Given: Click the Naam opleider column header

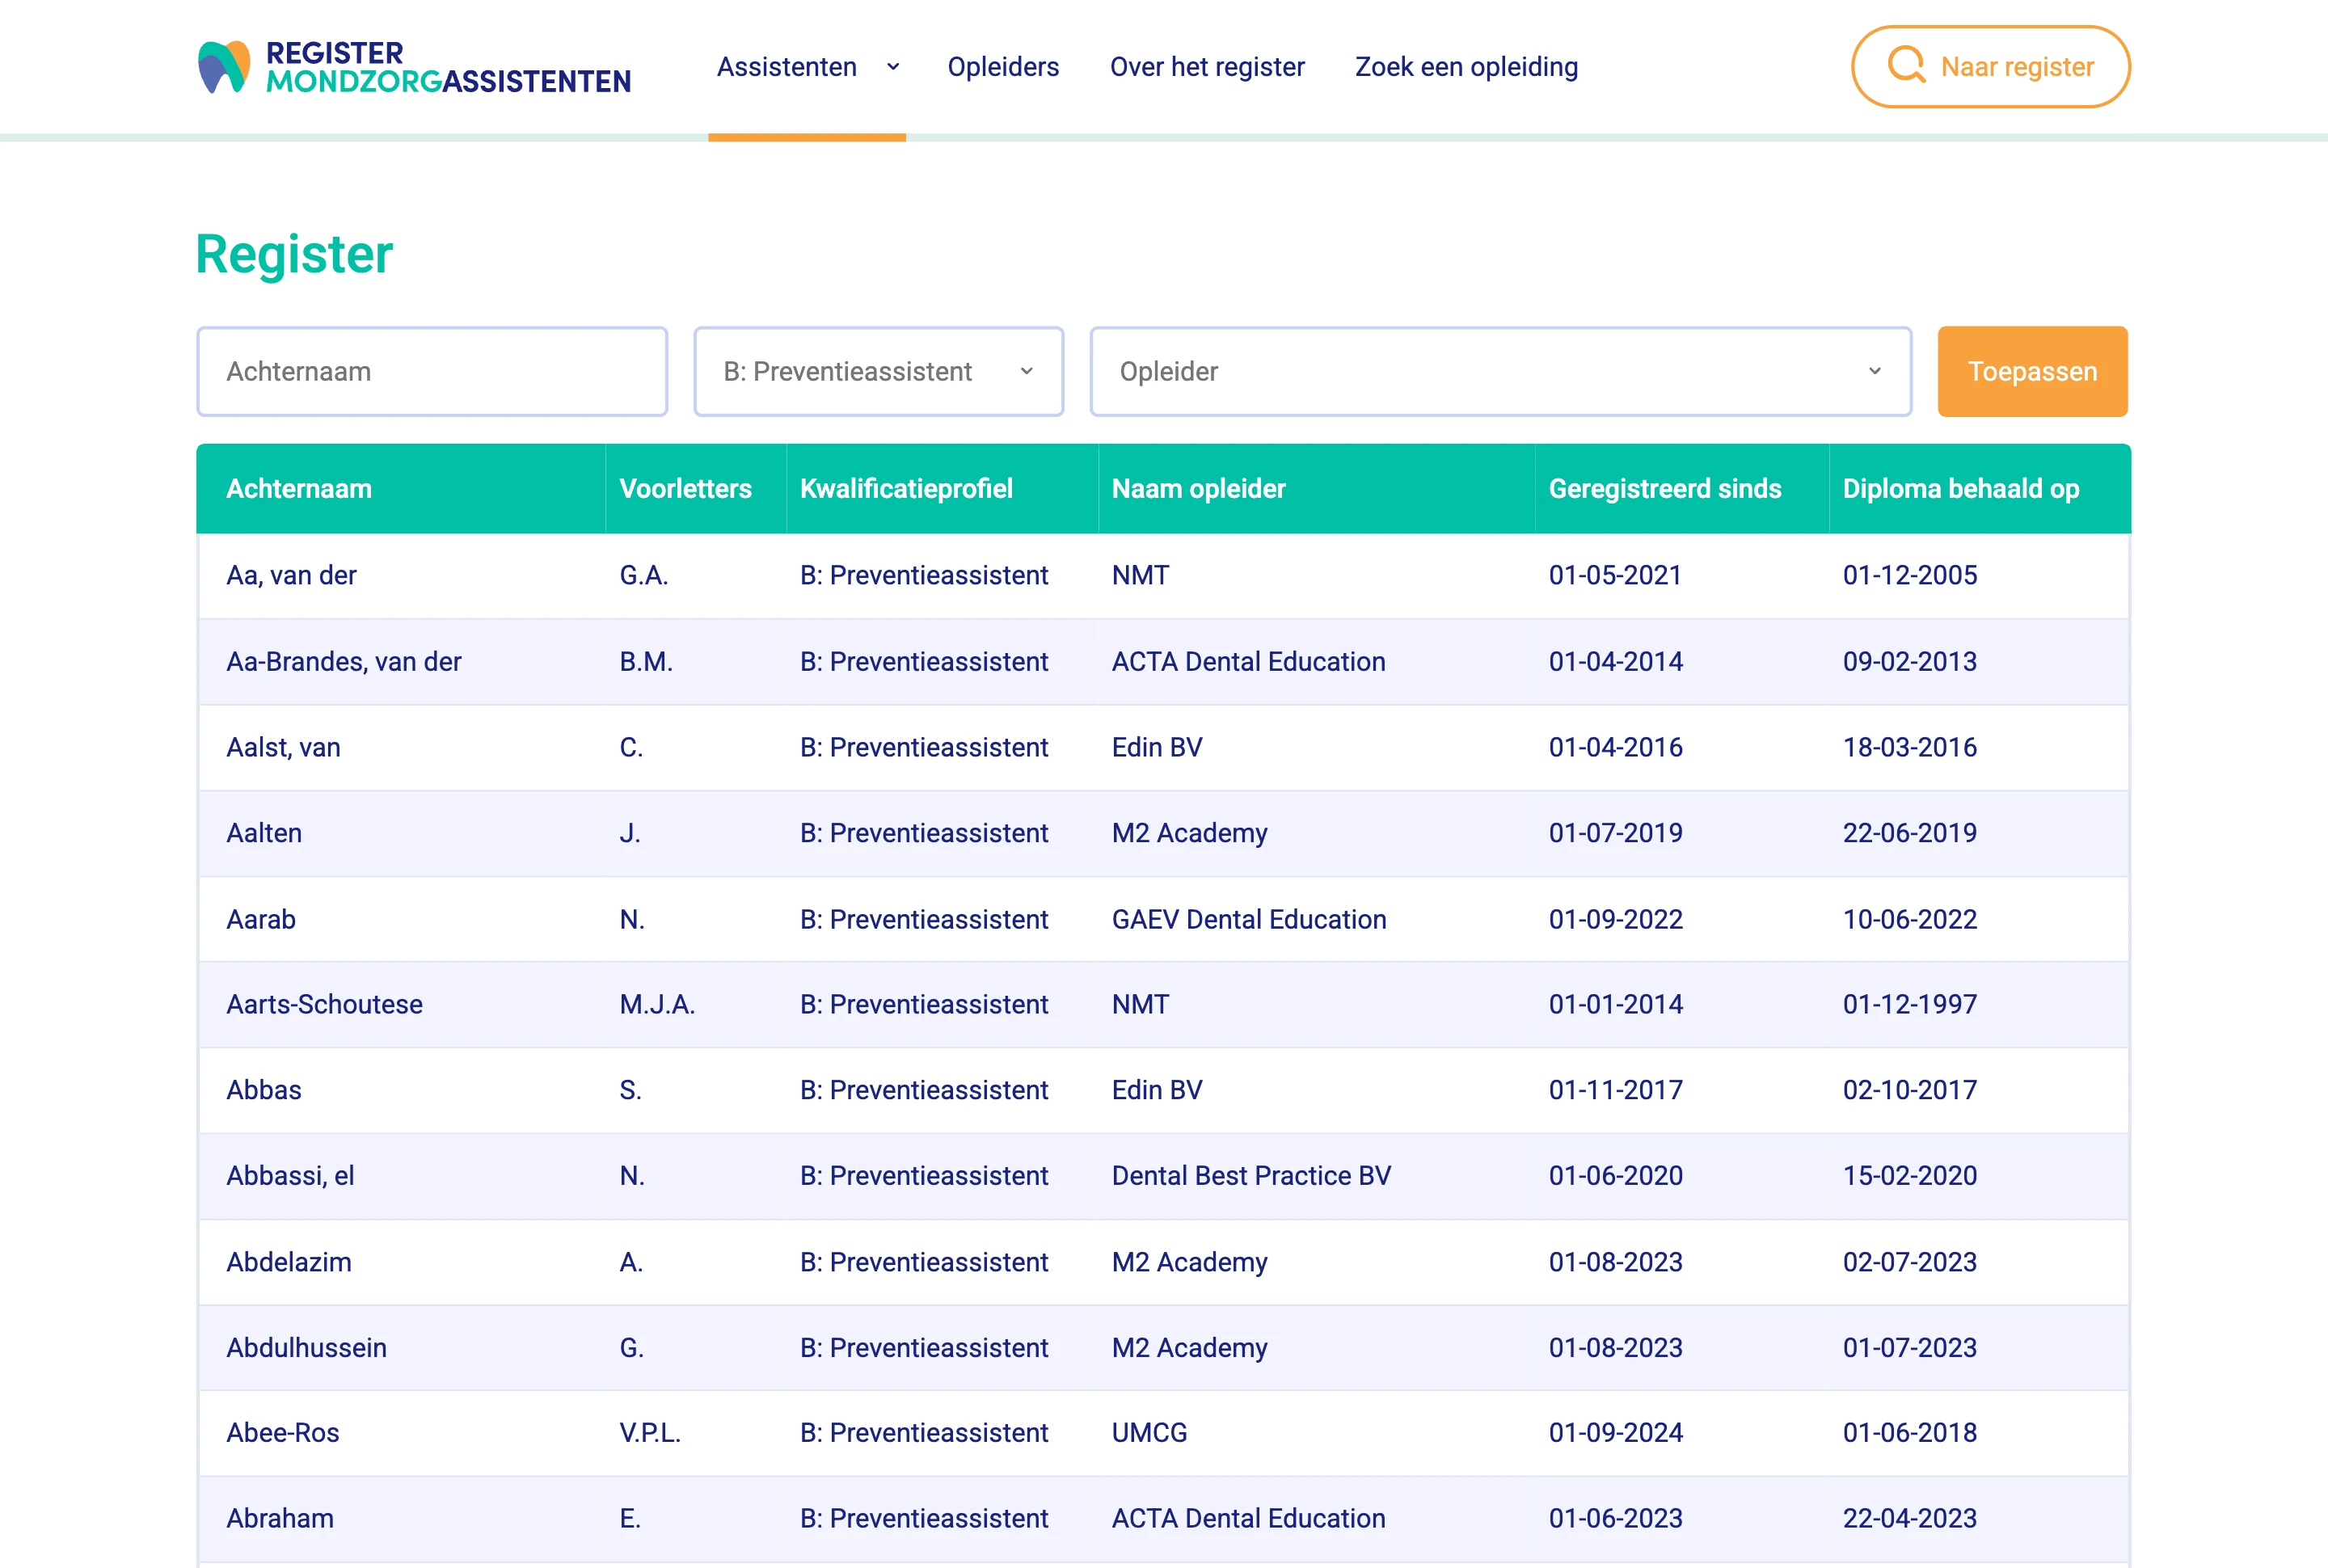Looking at the screenshot, I should coord(1198,488).
